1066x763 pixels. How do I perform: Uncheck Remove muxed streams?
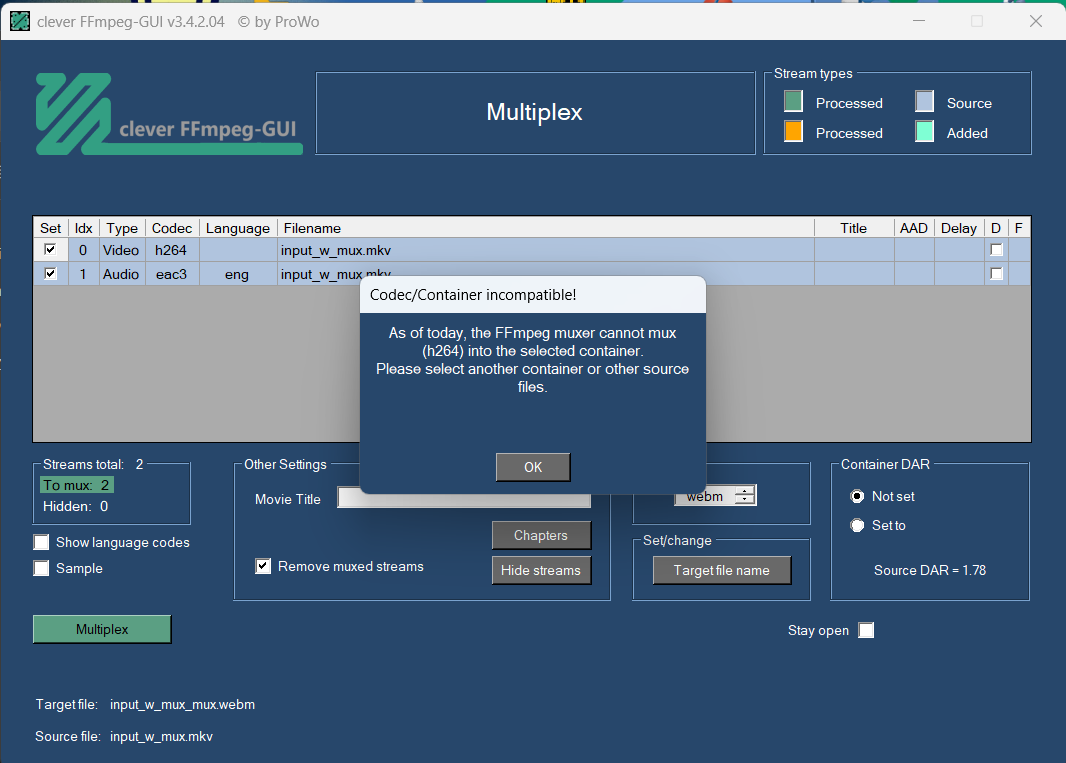(263, 566)
